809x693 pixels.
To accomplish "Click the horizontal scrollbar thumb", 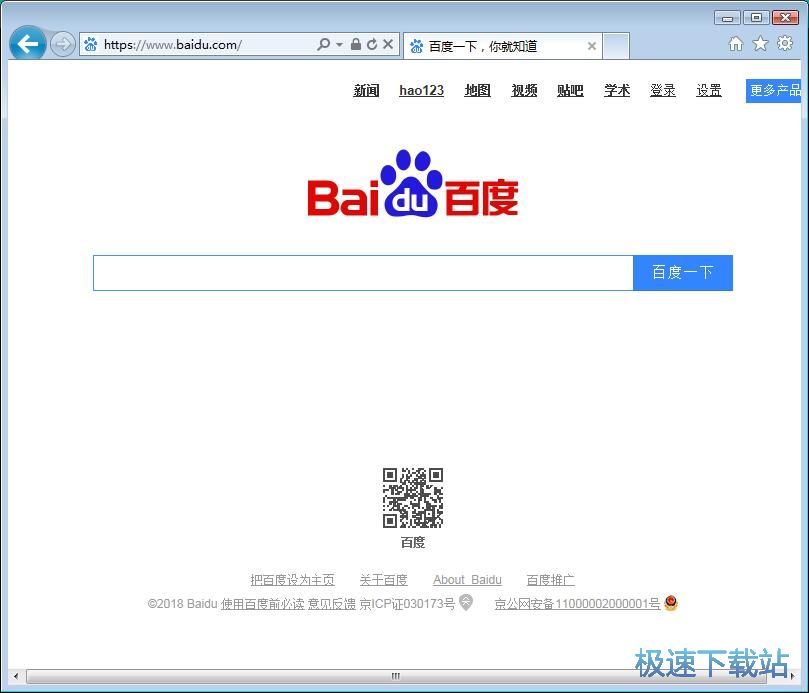I will click(396, 675).
